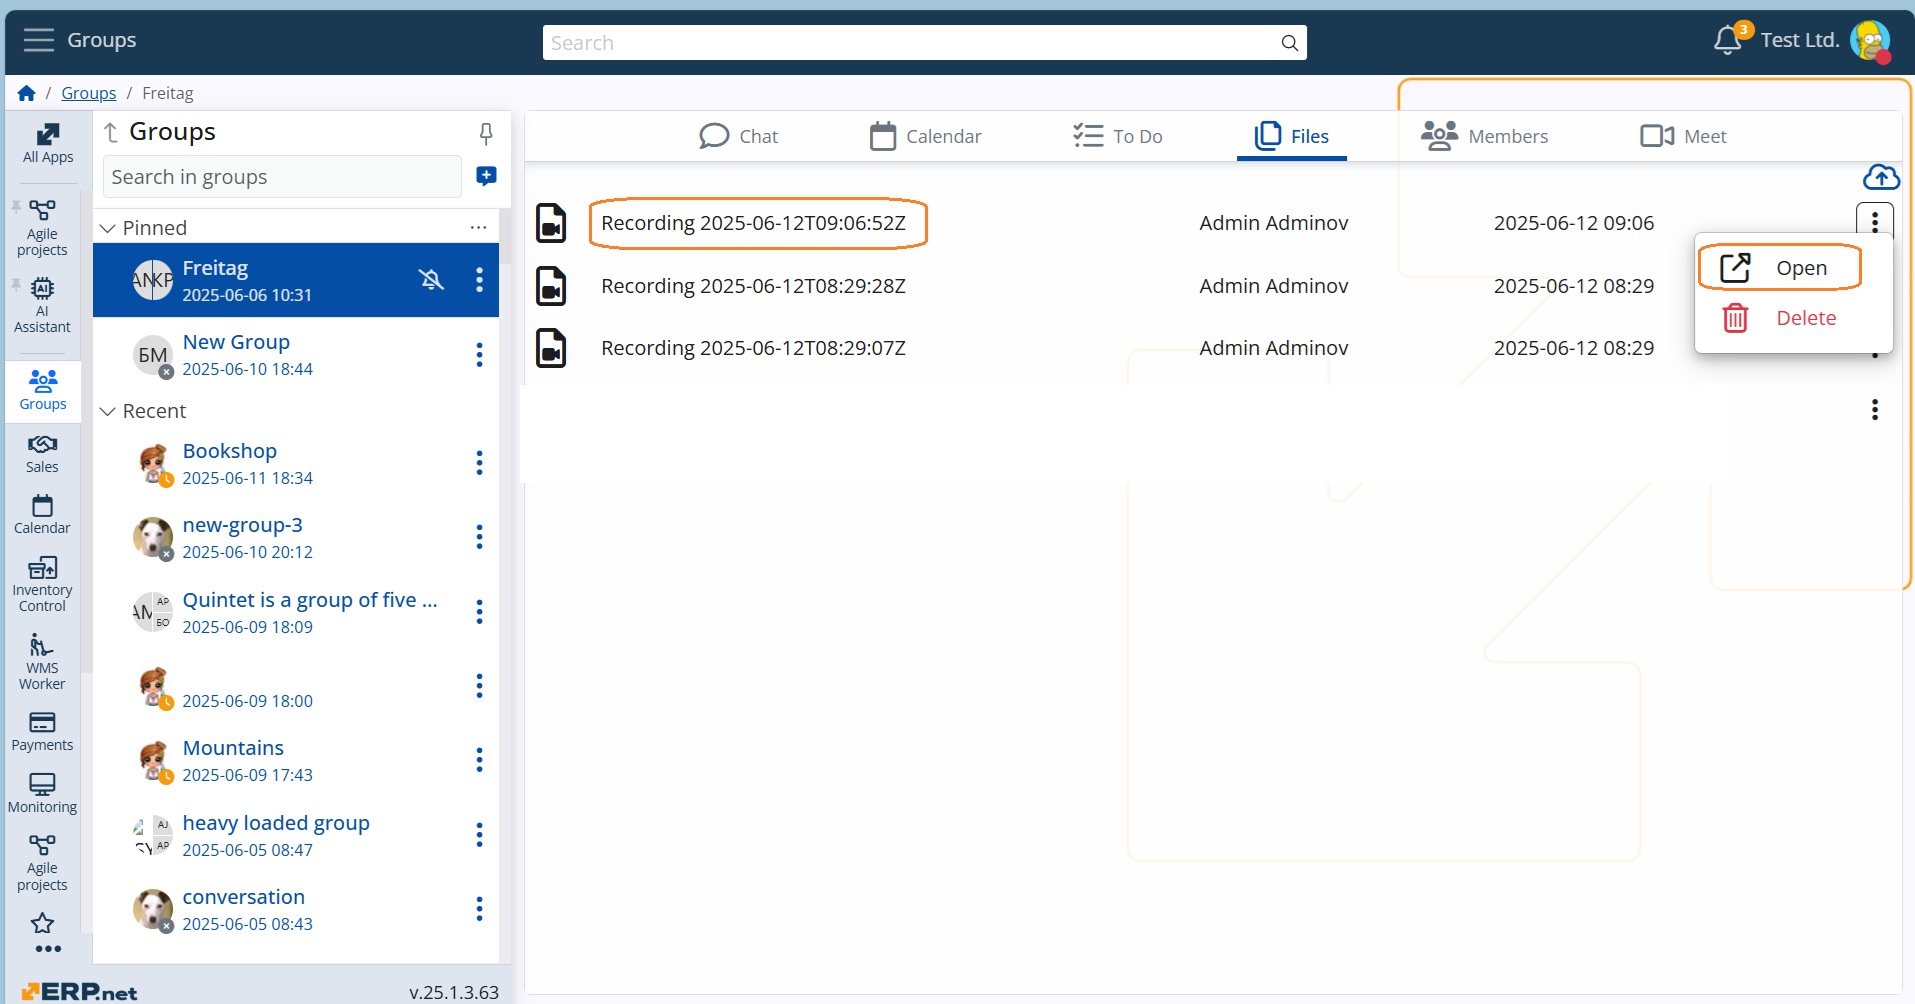Open Mountains group three-dot menu
This screenshot has width=1915, height=1004.
[479, 760]
